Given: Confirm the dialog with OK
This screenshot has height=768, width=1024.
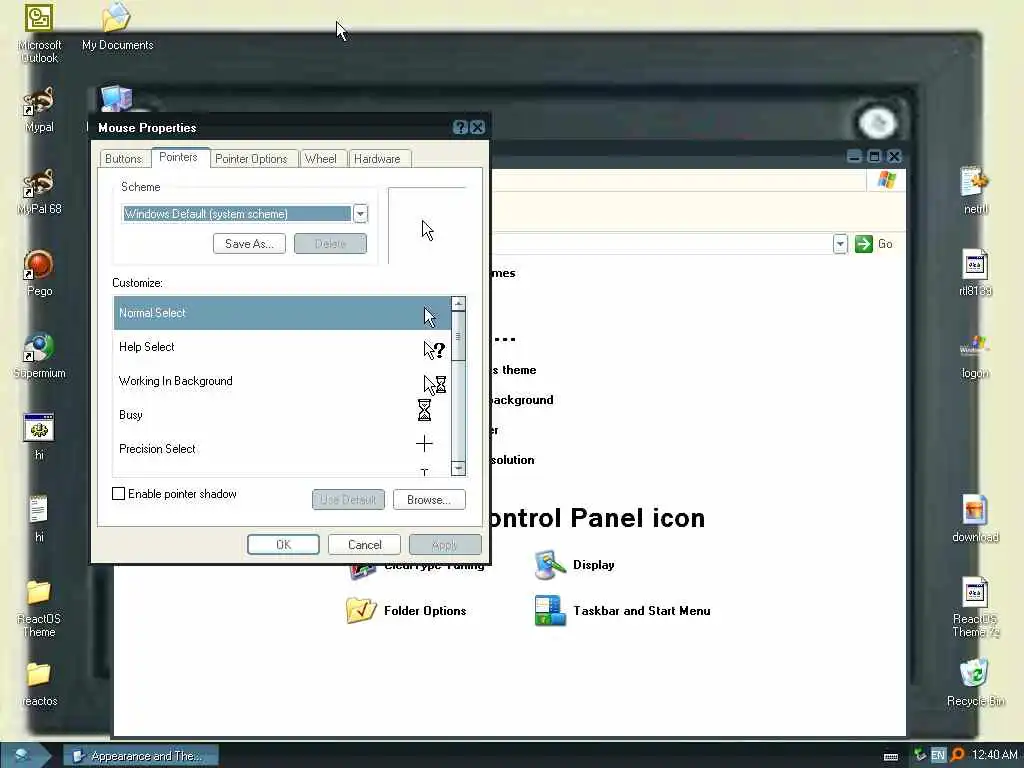Looking at the screenshot, I should tap(283, 545).
